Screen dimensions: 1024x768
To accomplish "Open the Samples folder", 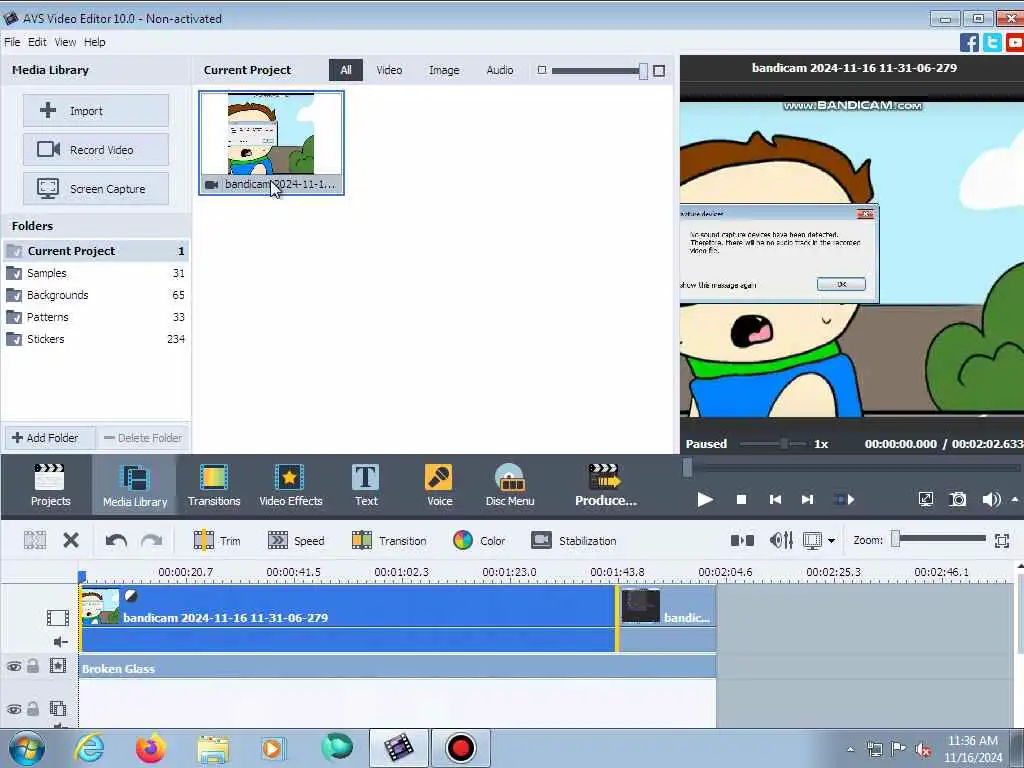I will 96,273.
